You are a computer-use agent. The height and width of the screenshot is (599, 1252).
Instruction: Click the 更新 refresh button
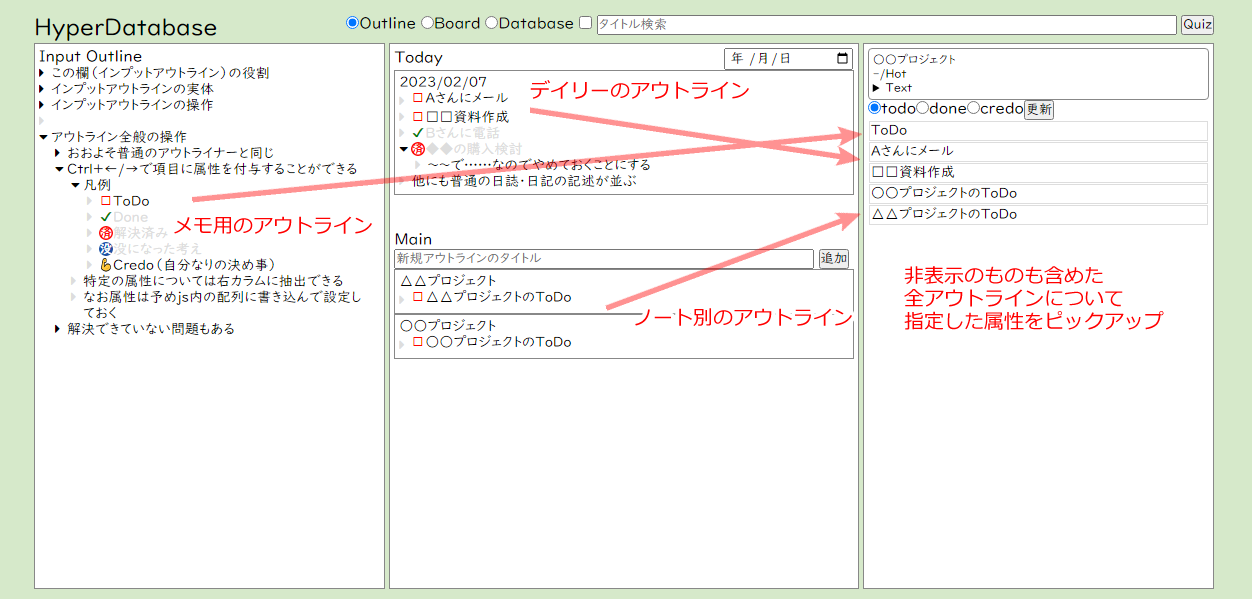point(1039,110)
